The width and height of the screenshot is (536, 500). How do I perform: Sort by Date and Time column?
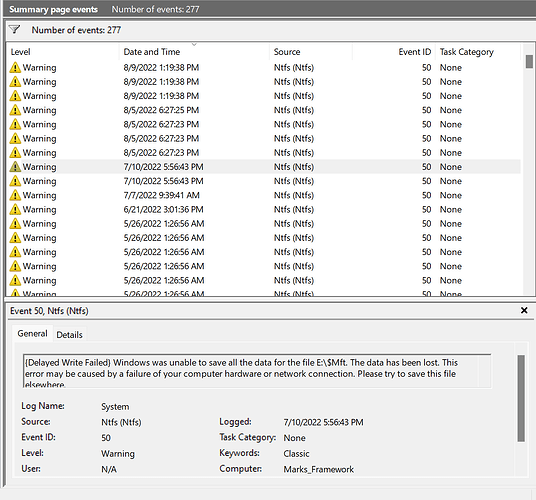[x=194, y=52]
